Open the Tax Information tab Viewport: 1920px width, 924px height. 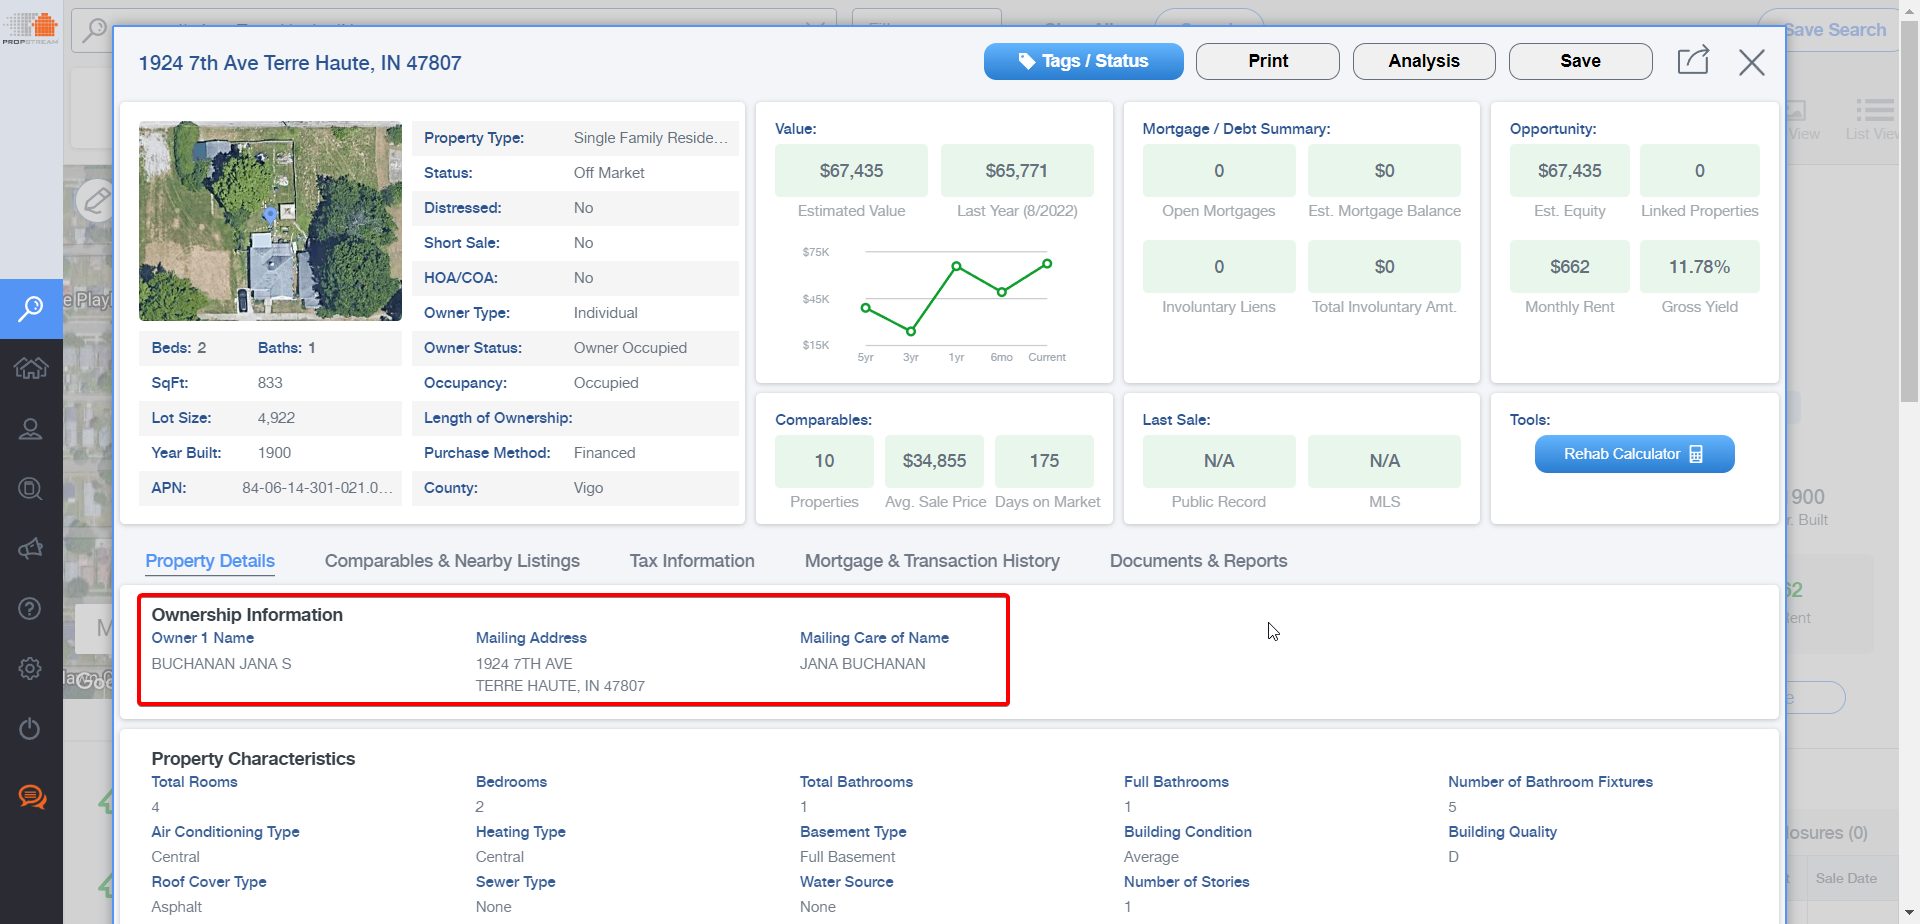[692, 561]
